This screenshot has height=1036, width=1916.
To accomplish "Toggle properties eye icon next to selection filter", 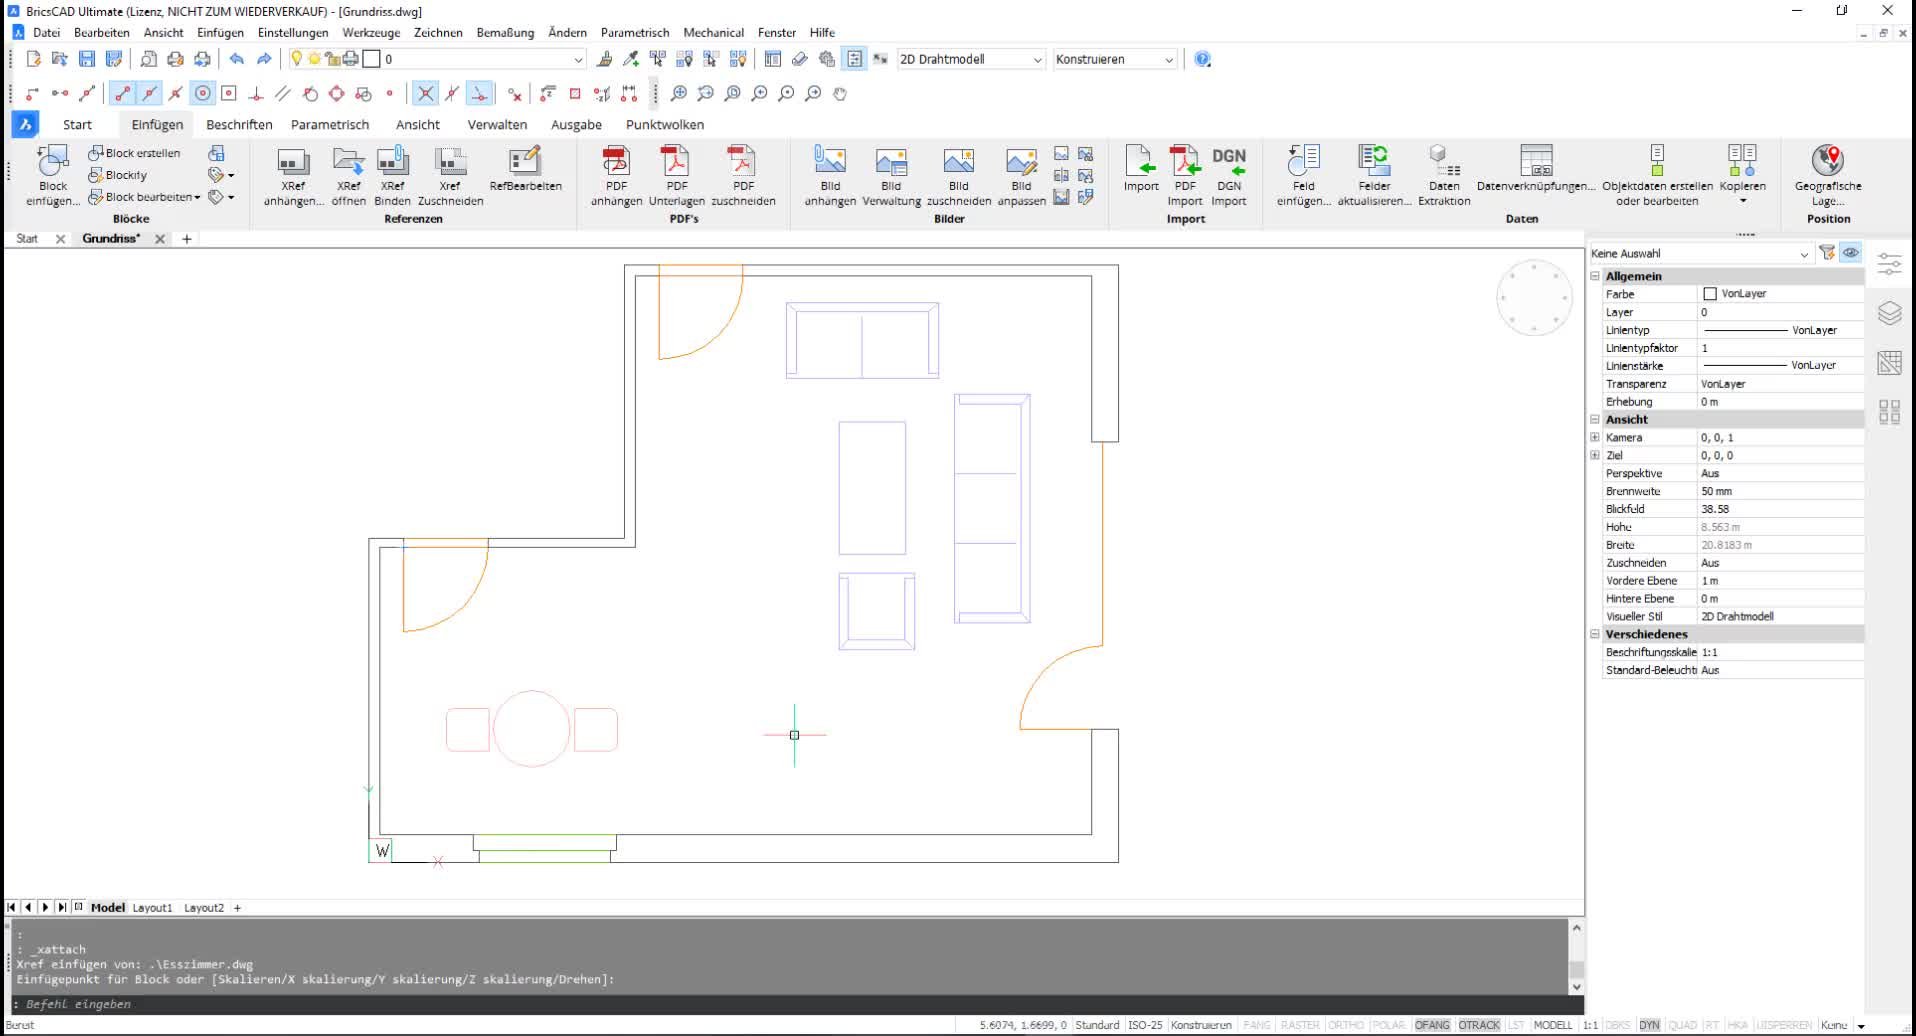I will point(1851,253).
